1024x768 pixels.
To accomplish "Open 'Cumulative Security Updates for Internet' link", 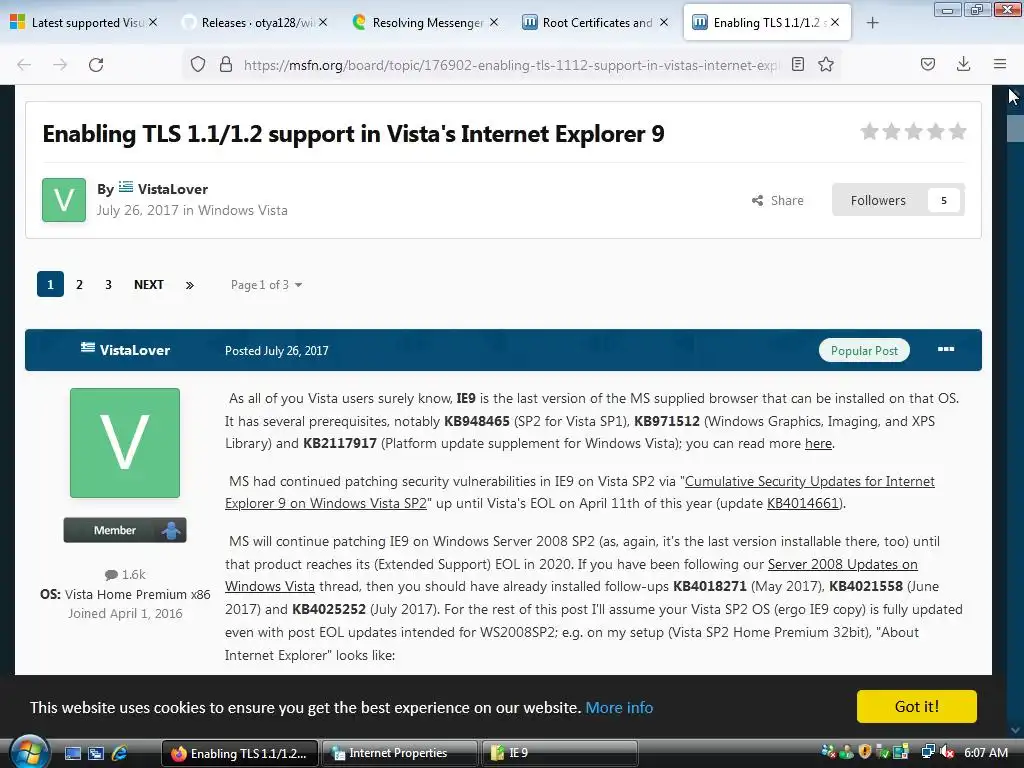I will [x=810, y=481].
